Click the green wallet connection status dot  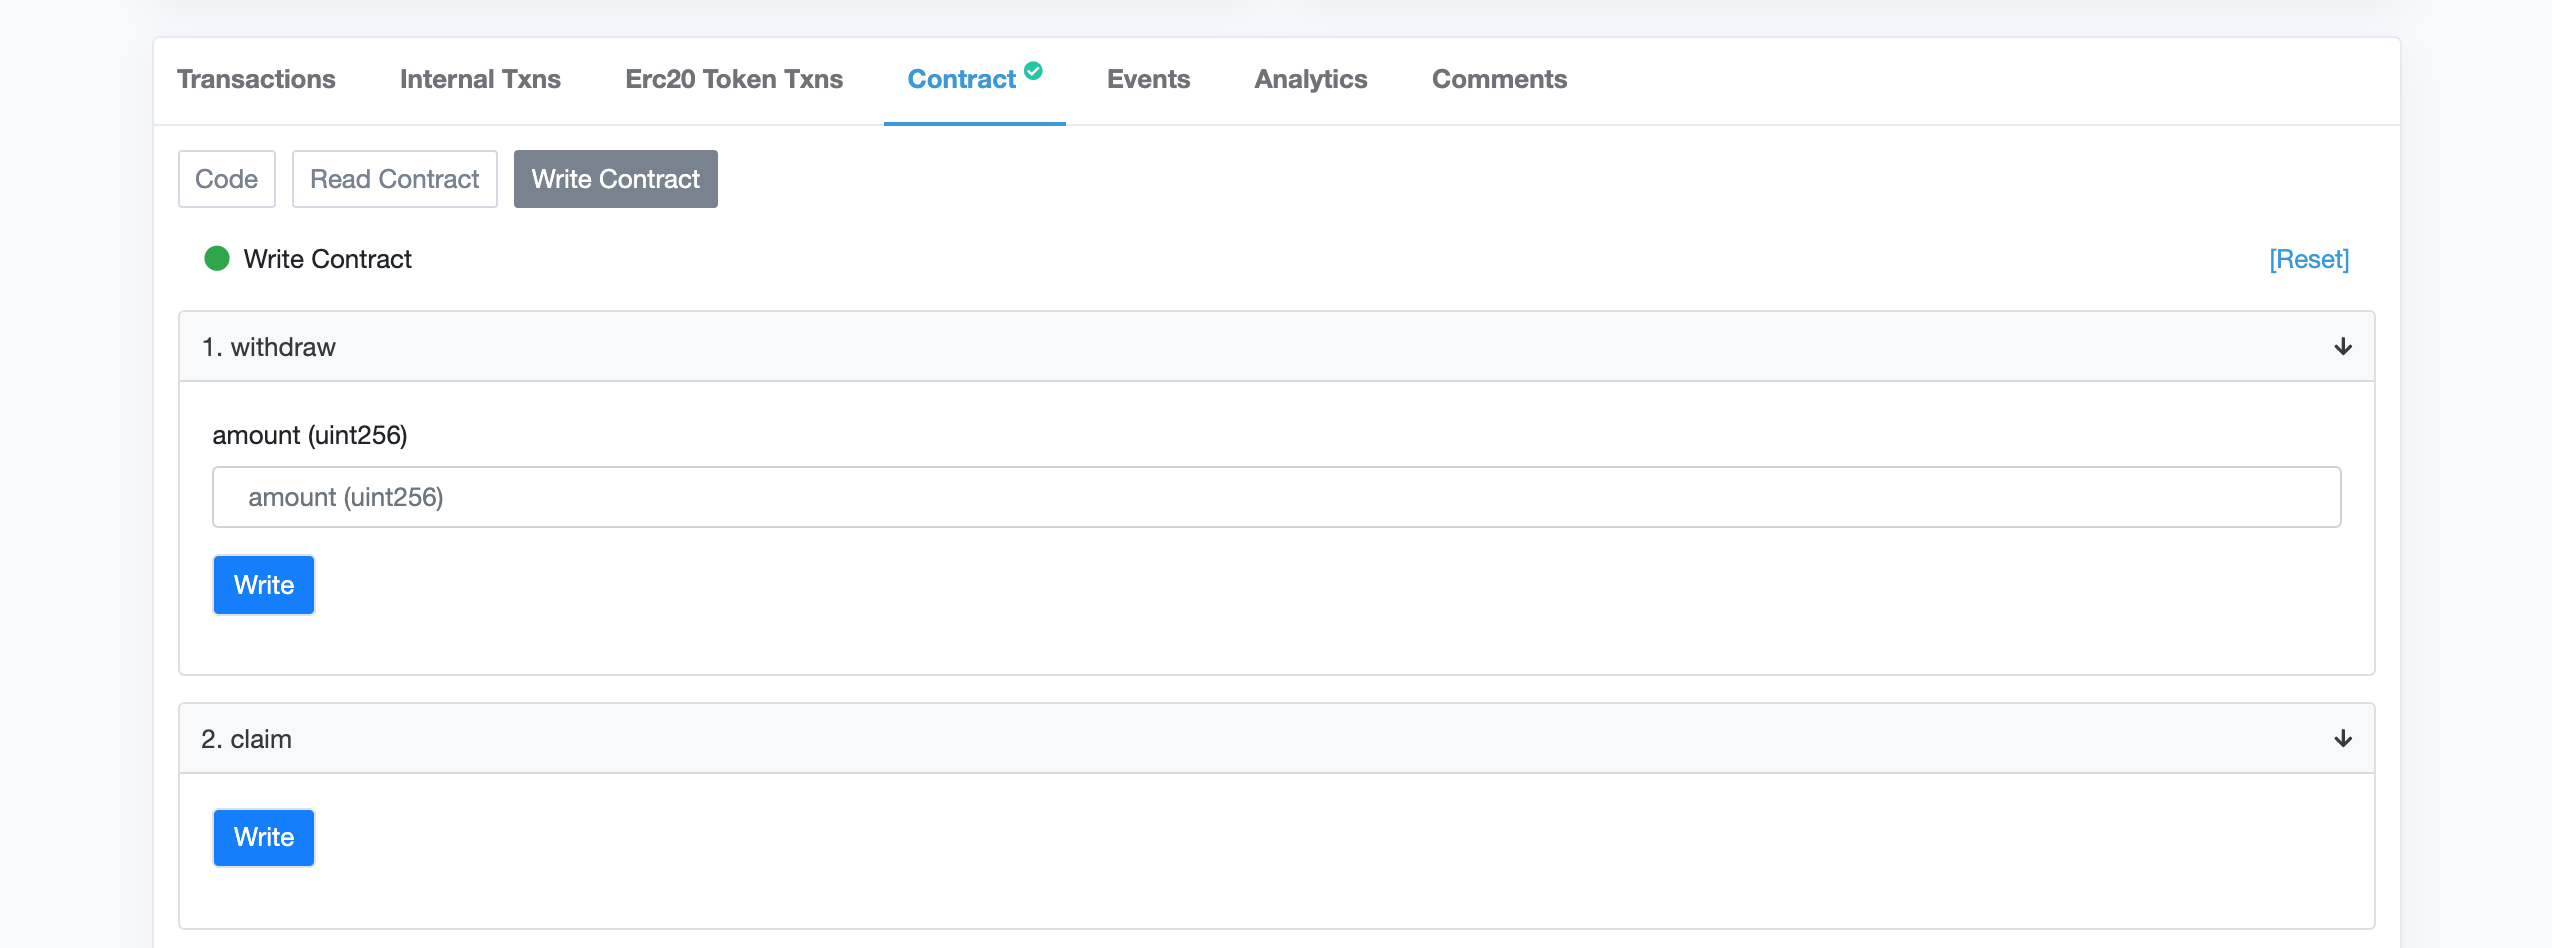point(217,258)
